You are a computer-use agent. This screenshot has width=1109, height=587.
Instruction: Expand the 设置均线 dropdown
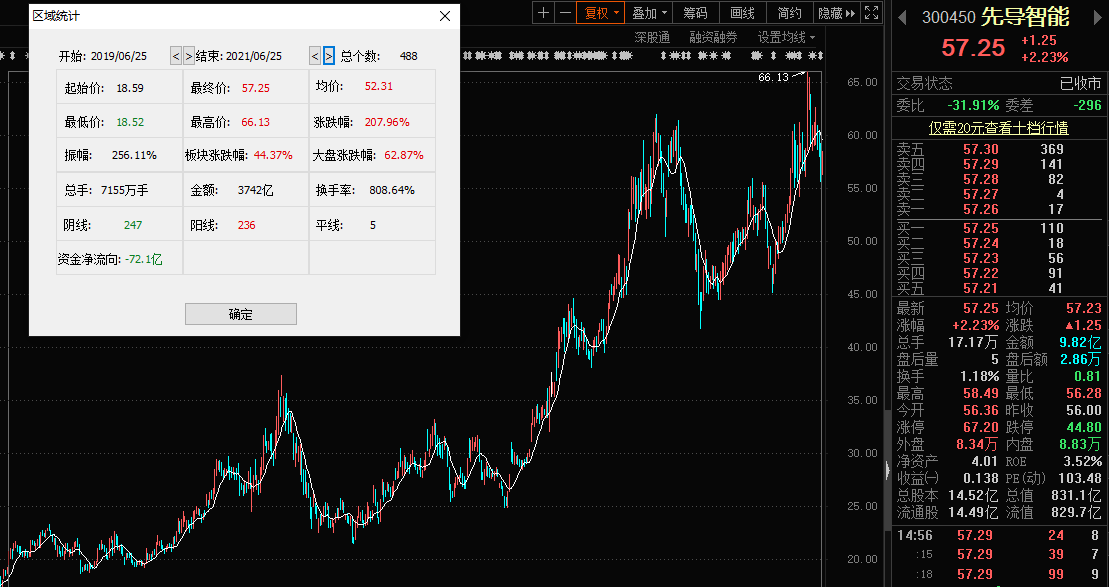pyautogui.click(x=786, y=37)
